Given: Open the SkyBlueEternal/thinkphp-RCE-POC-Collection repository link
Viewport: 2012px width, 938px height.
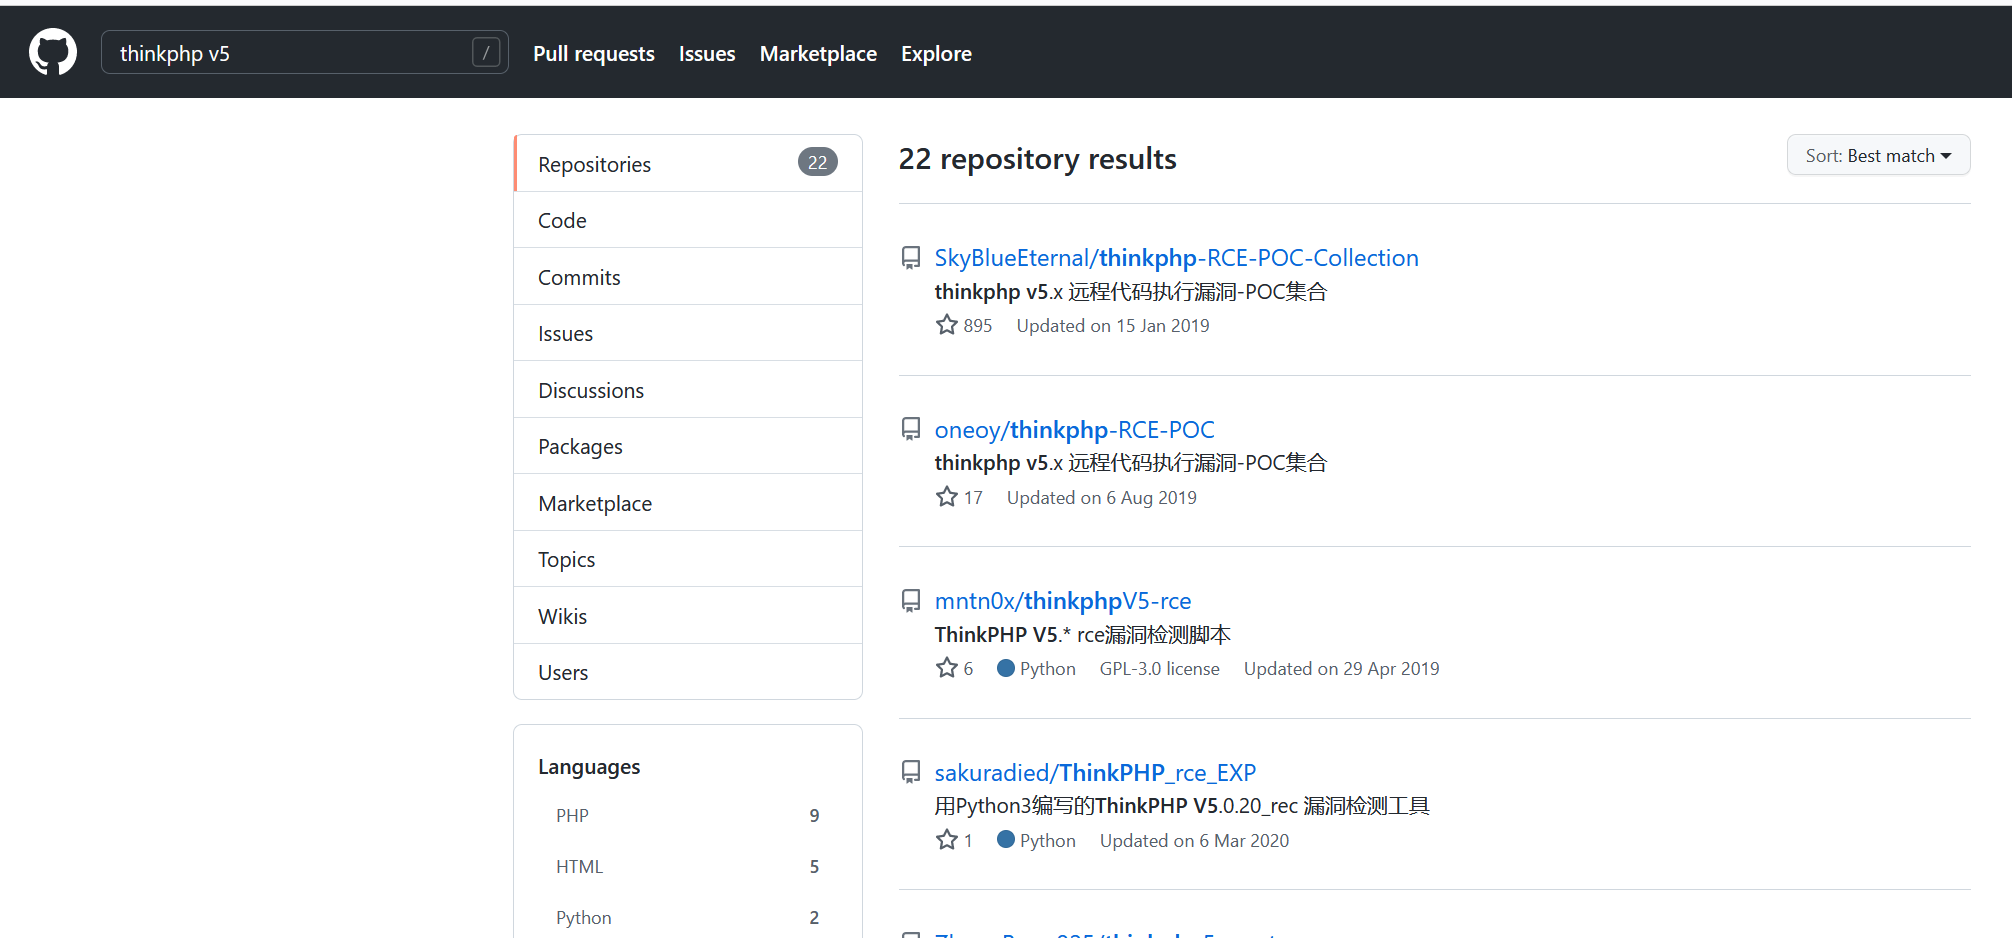Looking at the screenshot, I should click(1176, 258).
